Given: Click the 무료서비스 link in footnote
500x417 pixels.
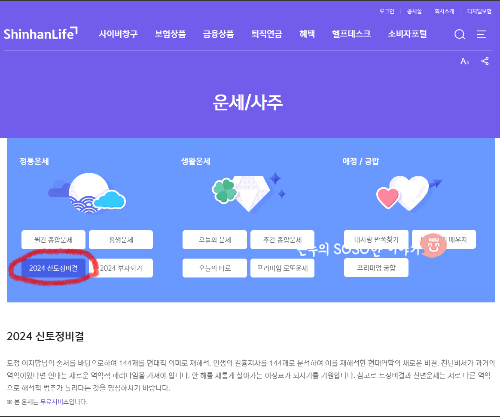Looking at the screenshot, I should [x=54, y=402].
